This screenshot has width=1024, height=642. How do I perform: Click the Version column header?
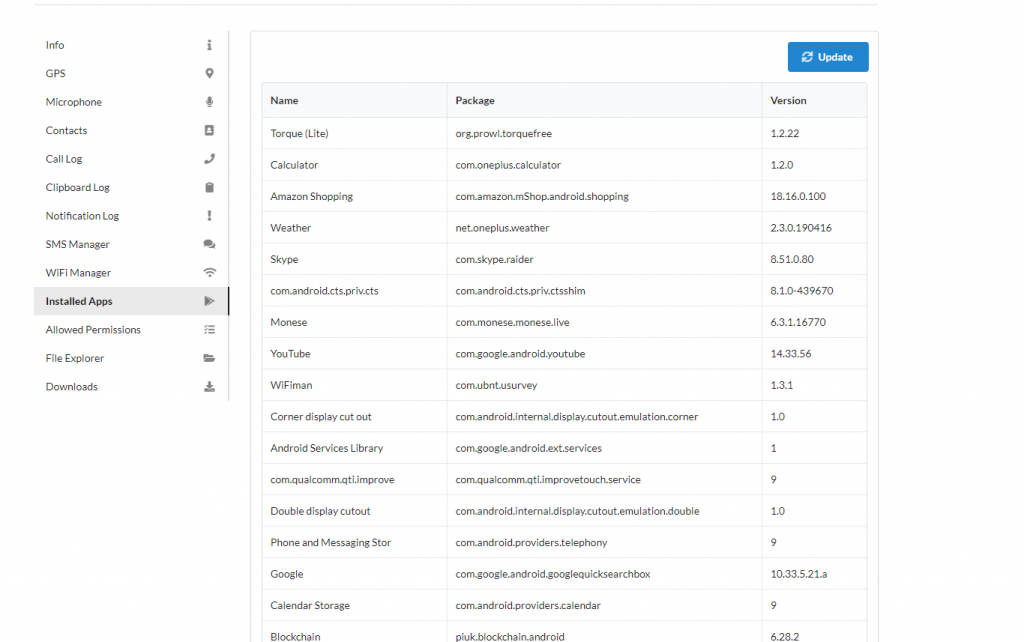[788, 101]
